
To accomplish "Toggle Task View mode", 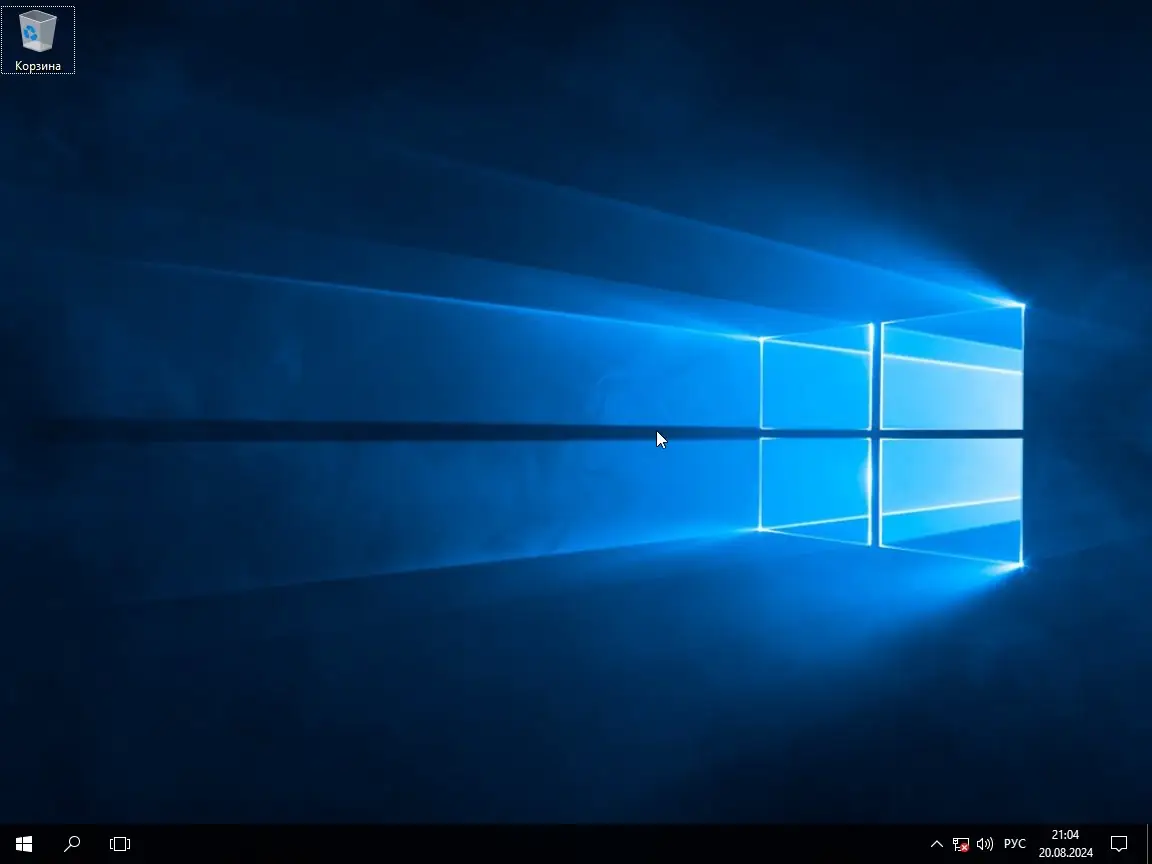I will (x=119, y=844).
